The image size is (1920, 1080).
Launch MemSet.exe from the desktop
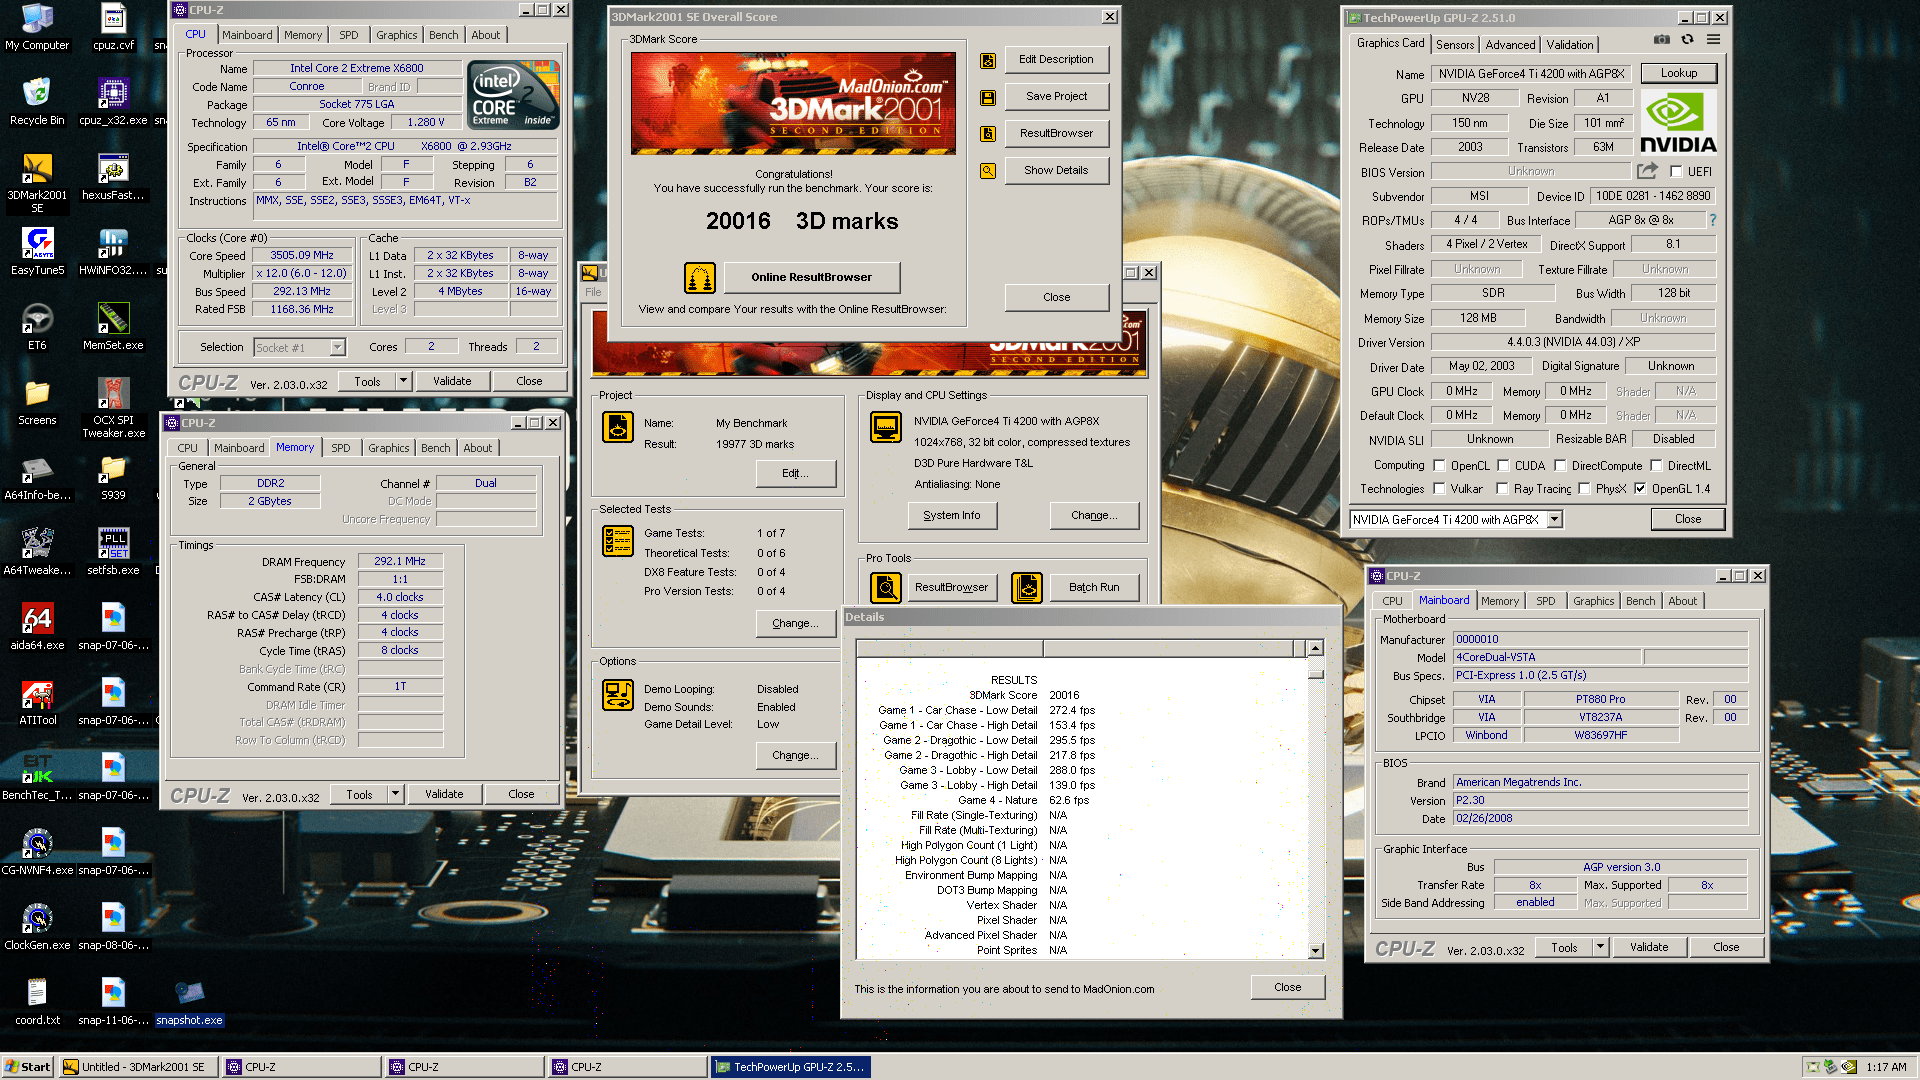113,327
